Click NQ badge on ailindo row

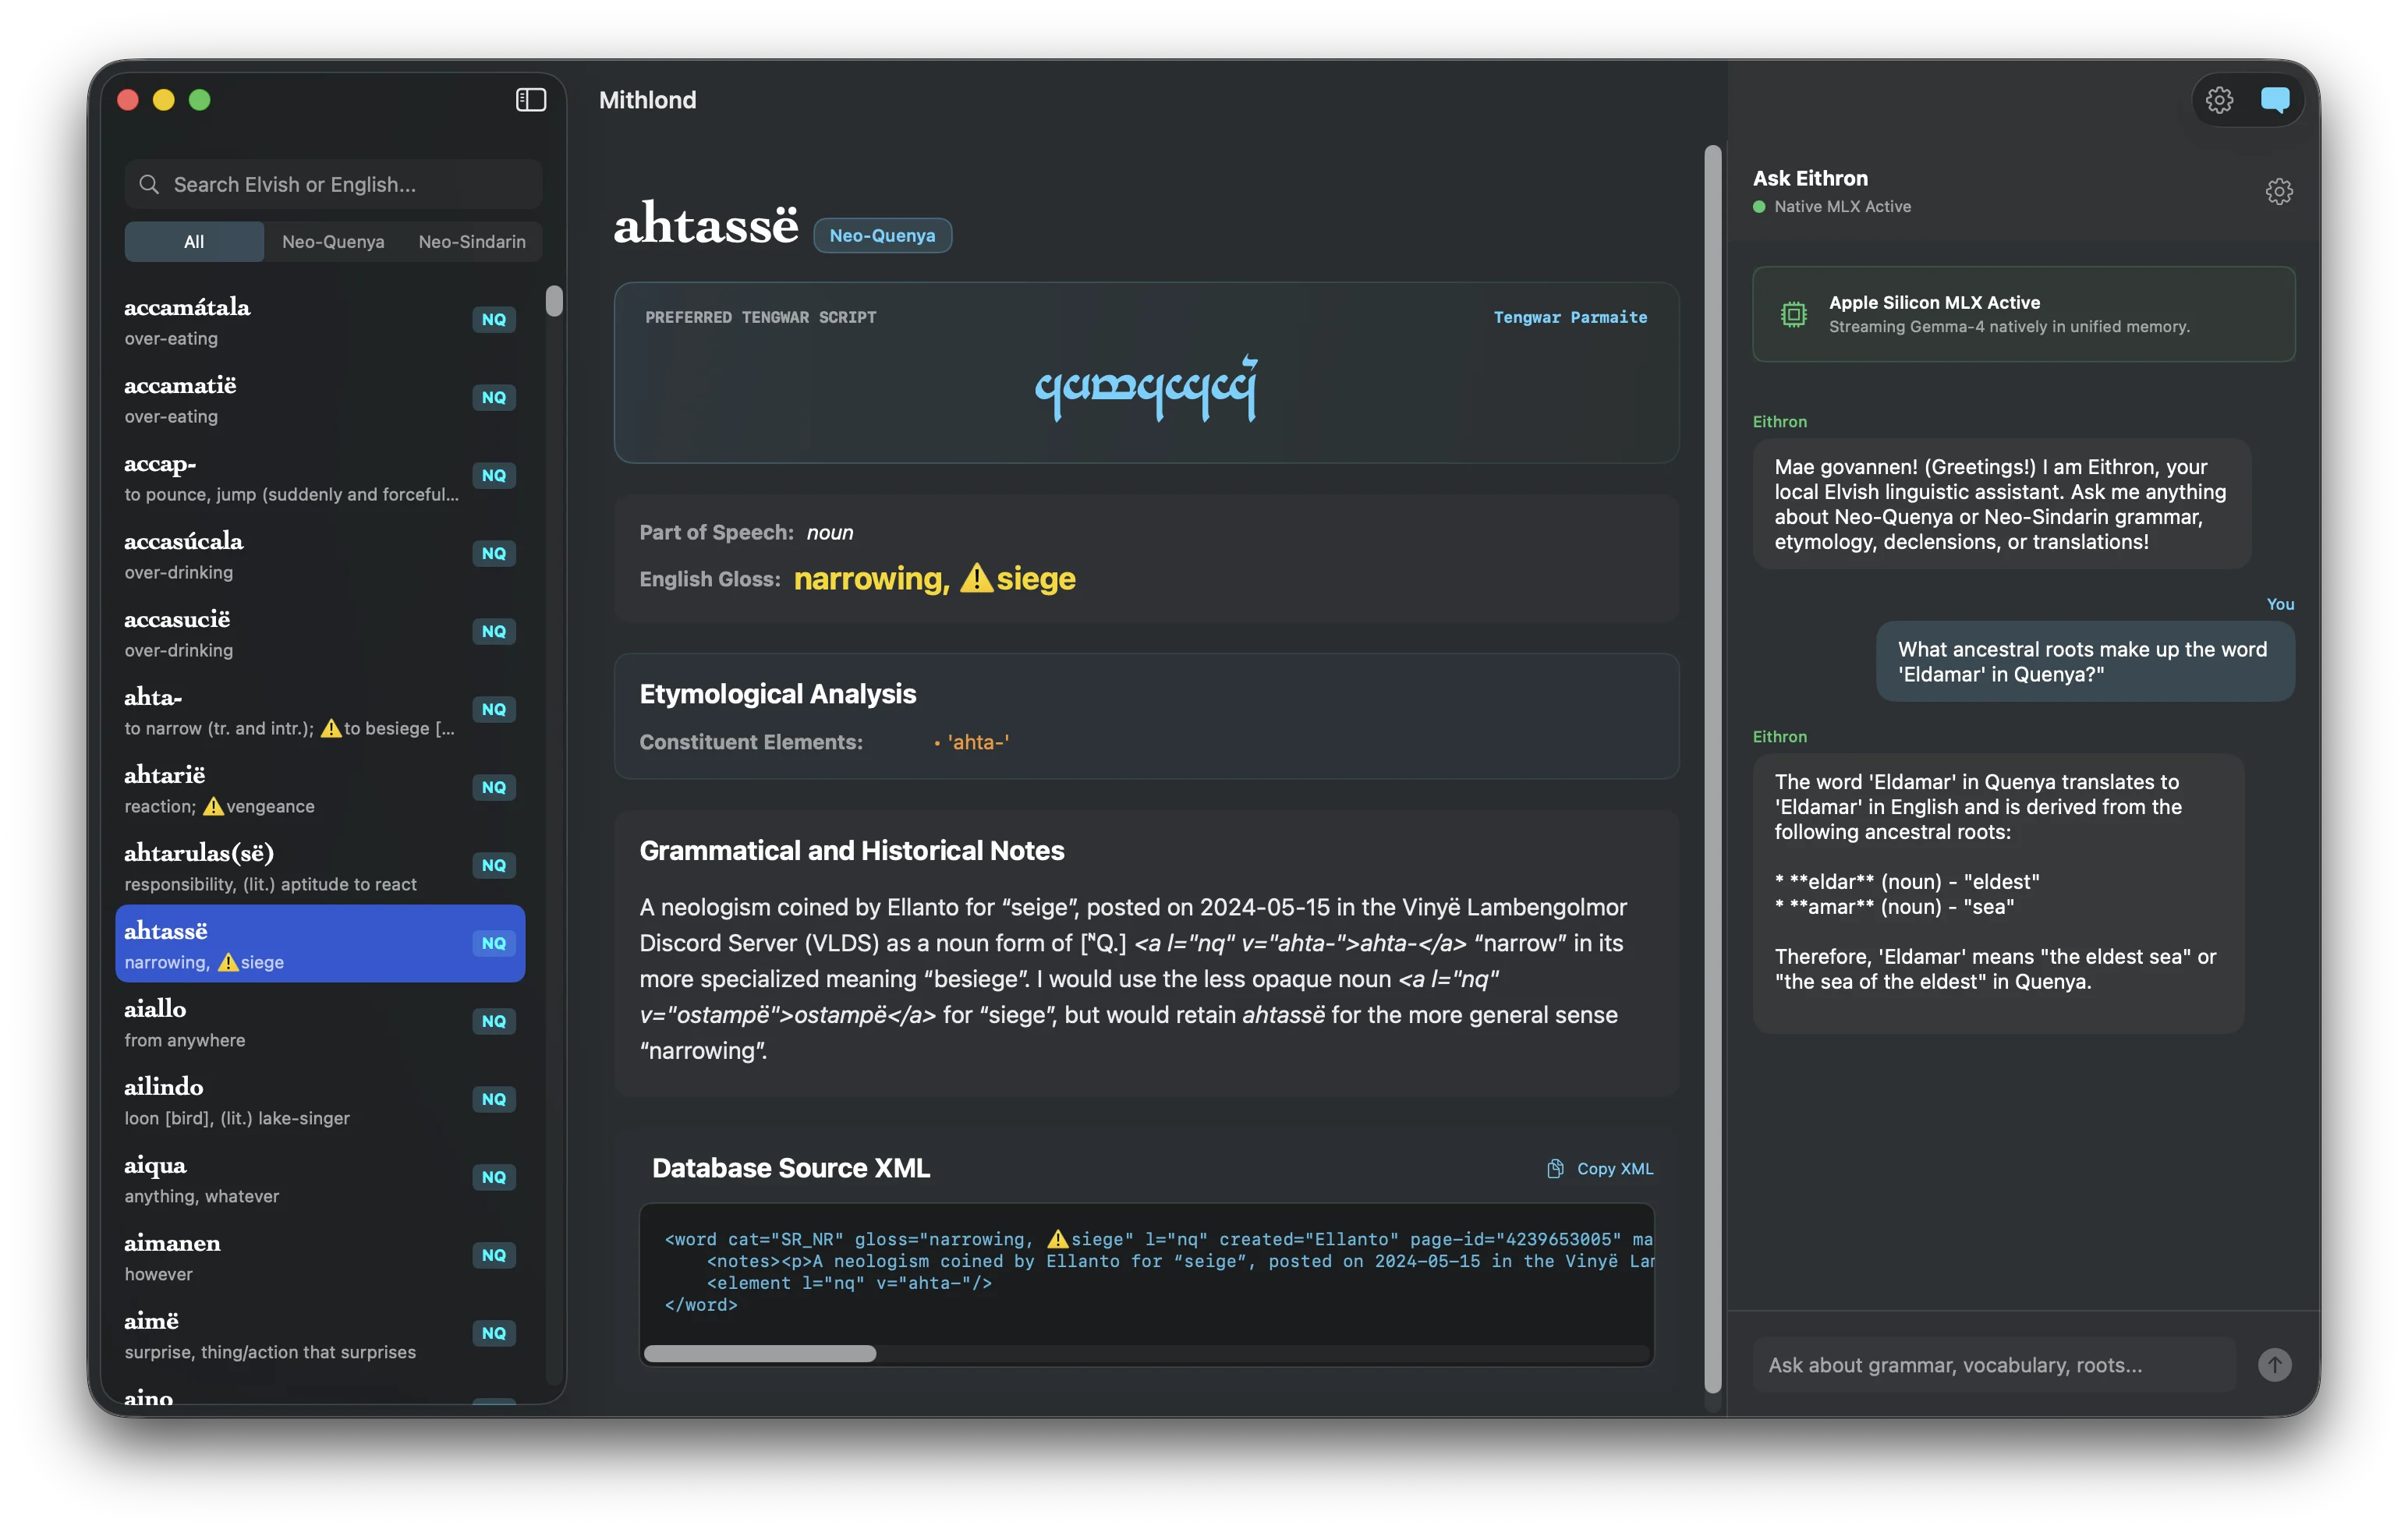click(x=493, y=1099)
